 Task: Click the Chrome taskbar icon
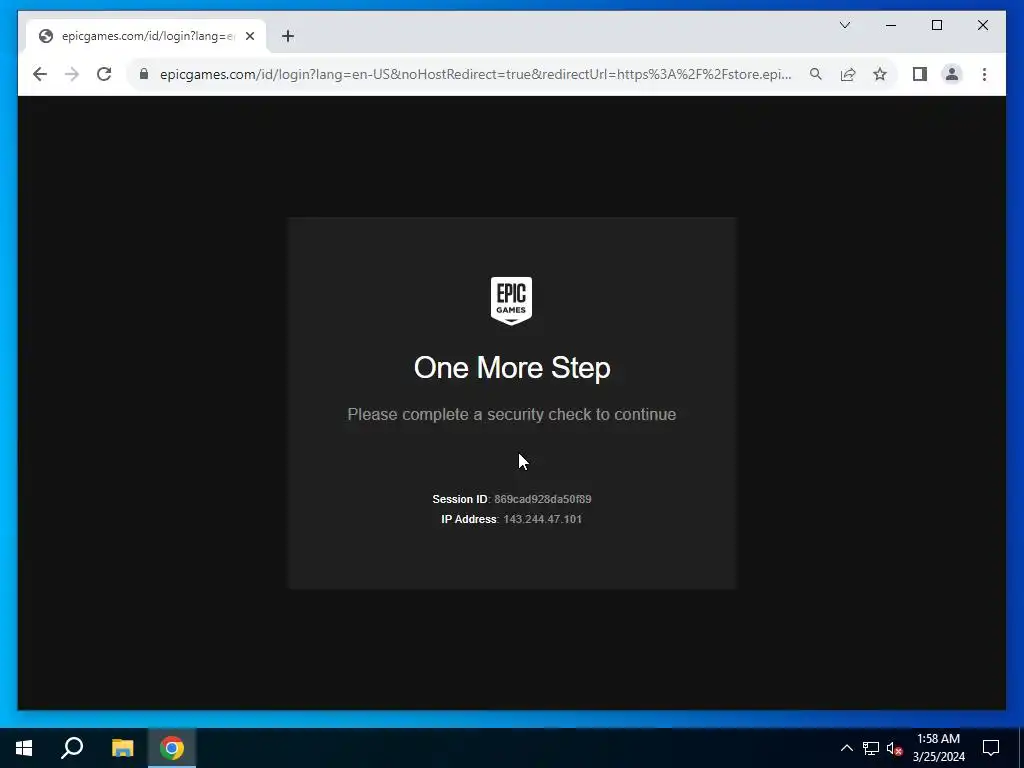(172, 748)
